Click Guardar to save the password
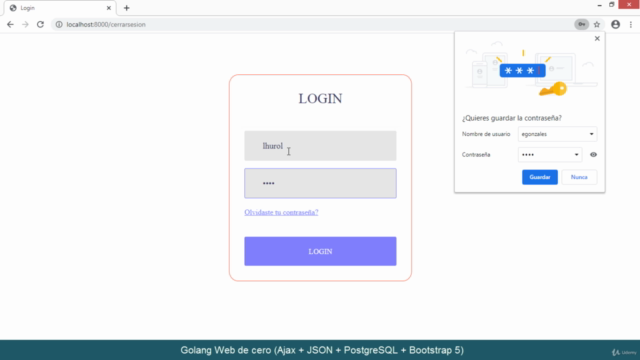 click(x=540, y=177)
